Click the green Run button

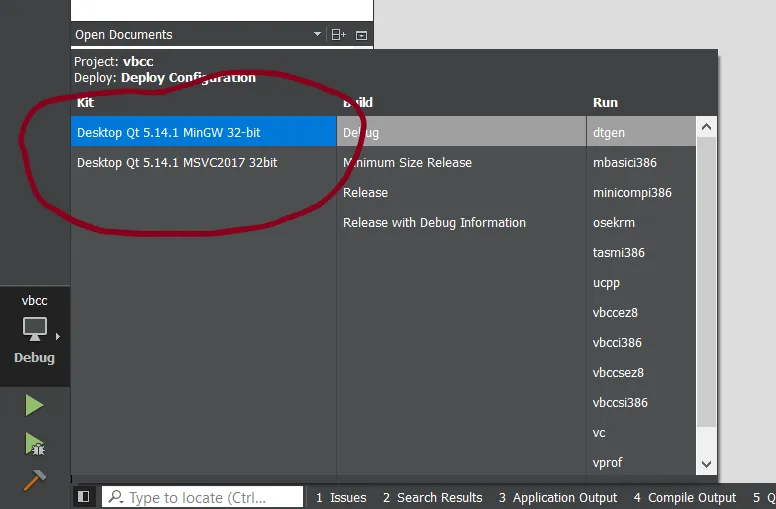(34, 405)
